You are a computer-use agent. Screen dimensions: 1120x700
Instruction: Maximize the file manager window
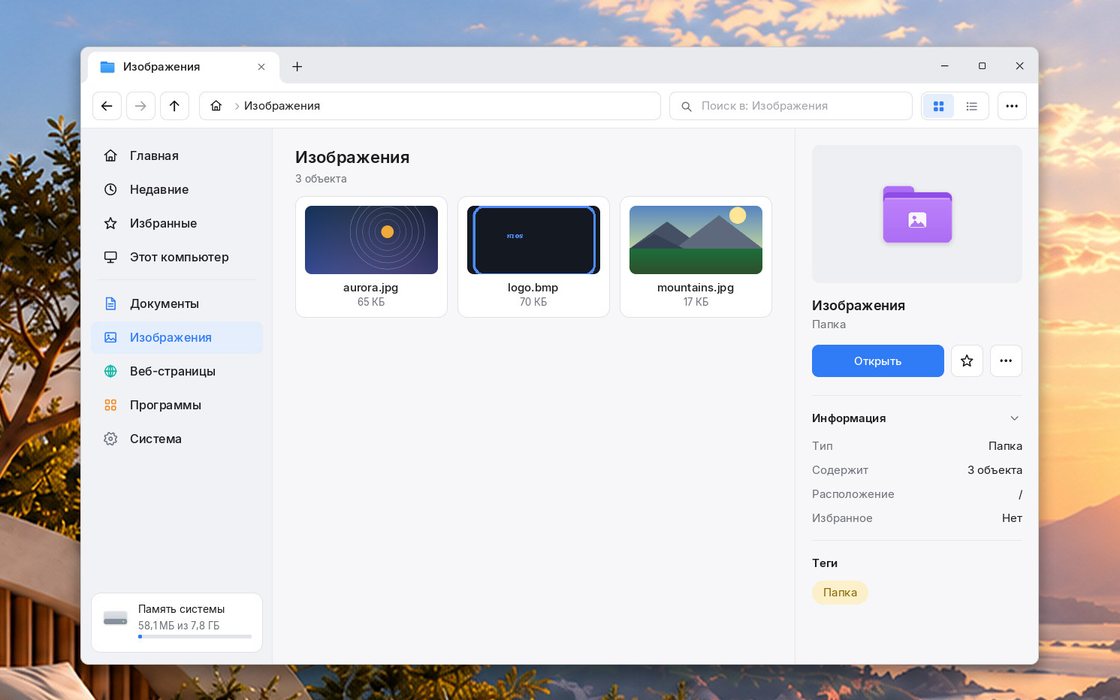pyautogui.click(x=982, y=66)
